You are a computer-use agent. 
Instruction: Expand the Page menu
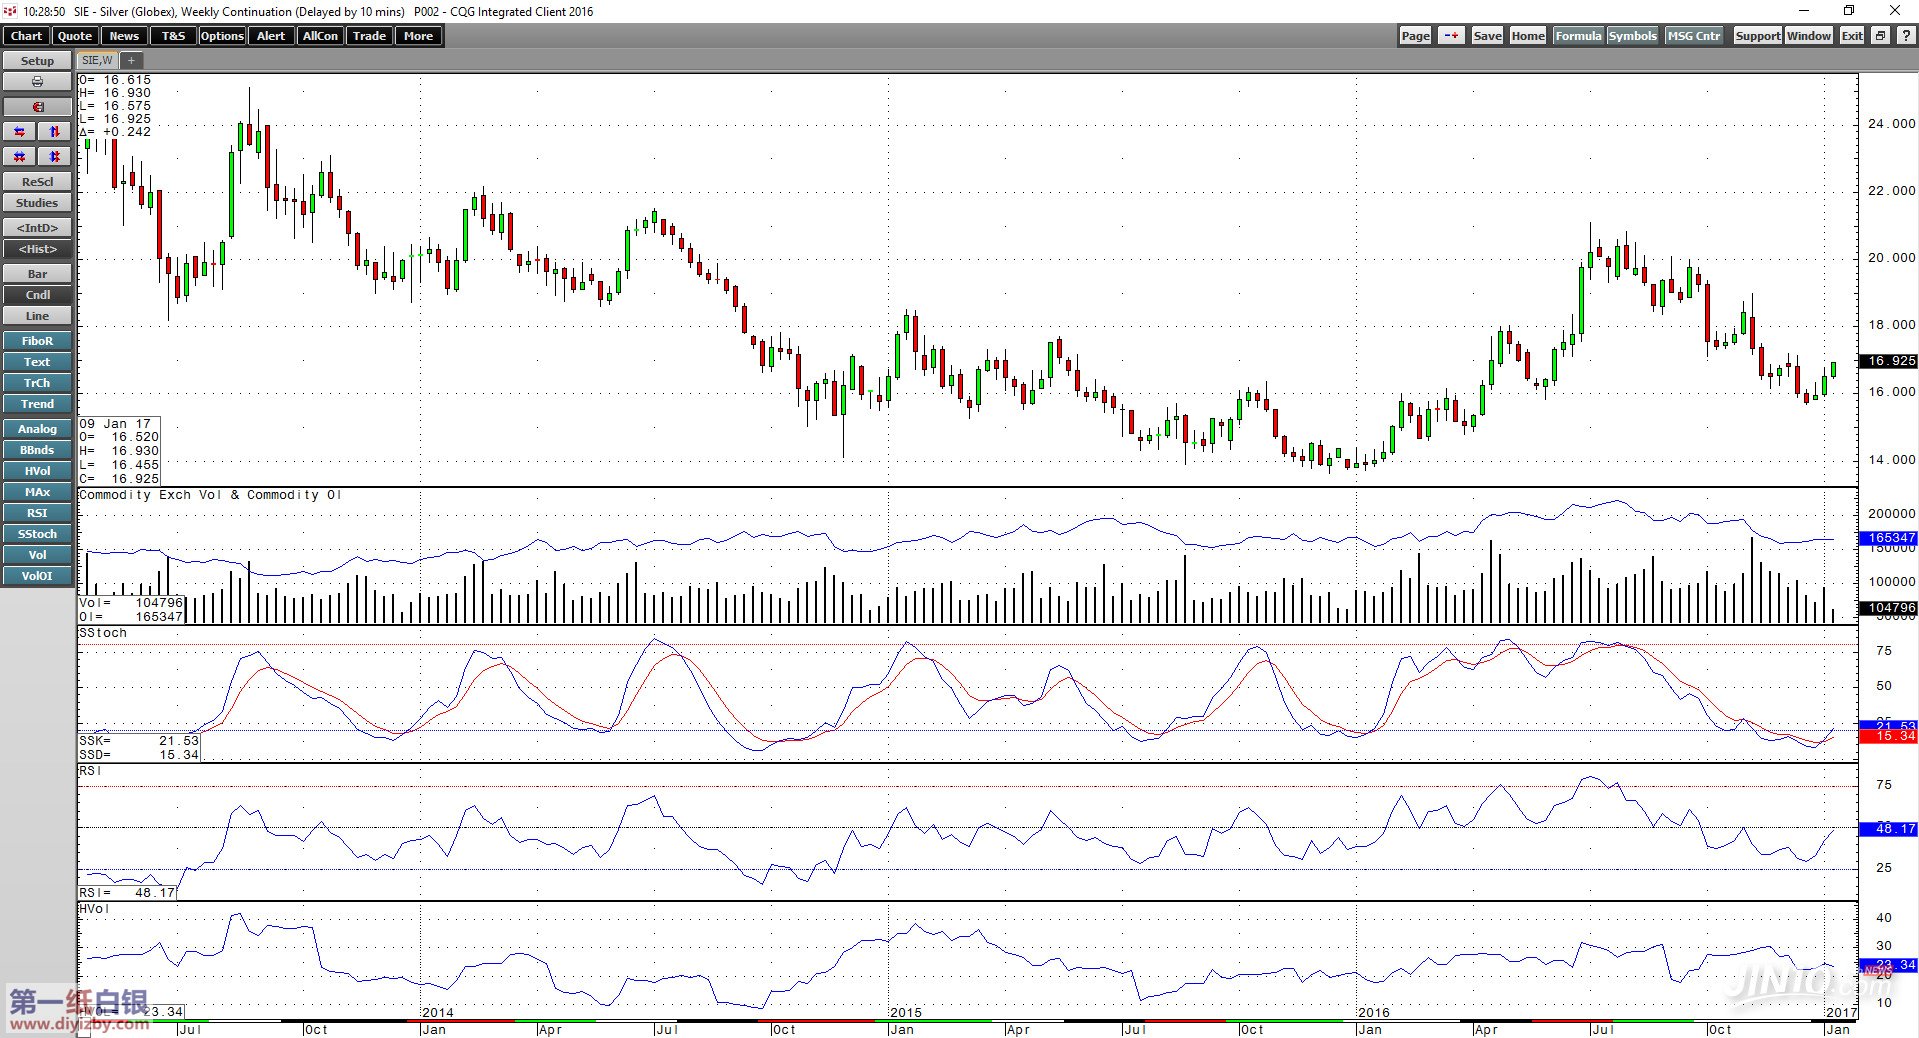click(1415, 36)
